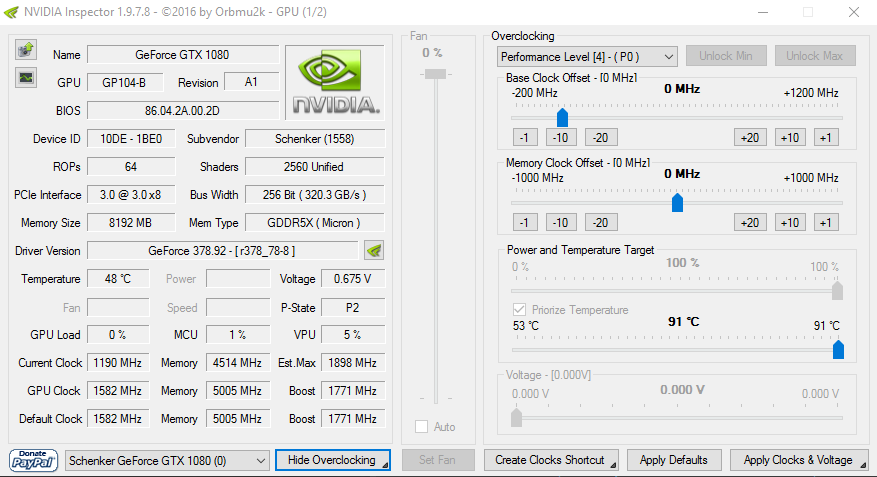Toggle the Auto fan checkbox
Screen dimensions: 877x477
pos(422,427)
